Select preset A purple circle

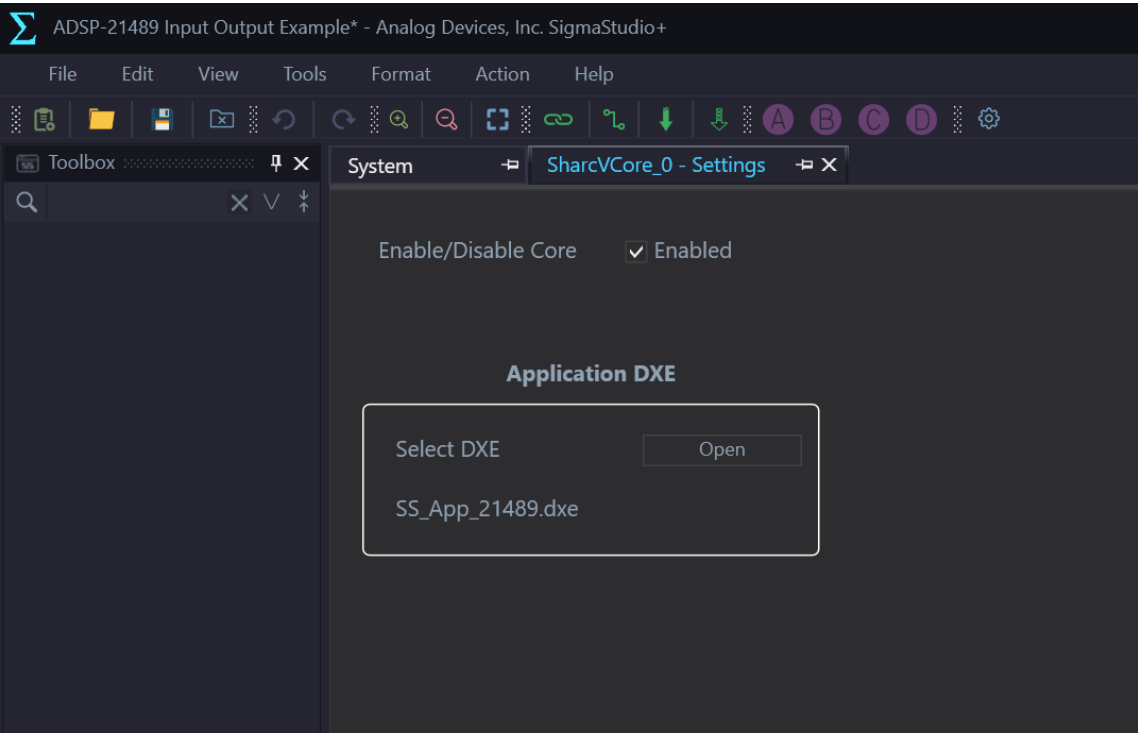(778, 119)
